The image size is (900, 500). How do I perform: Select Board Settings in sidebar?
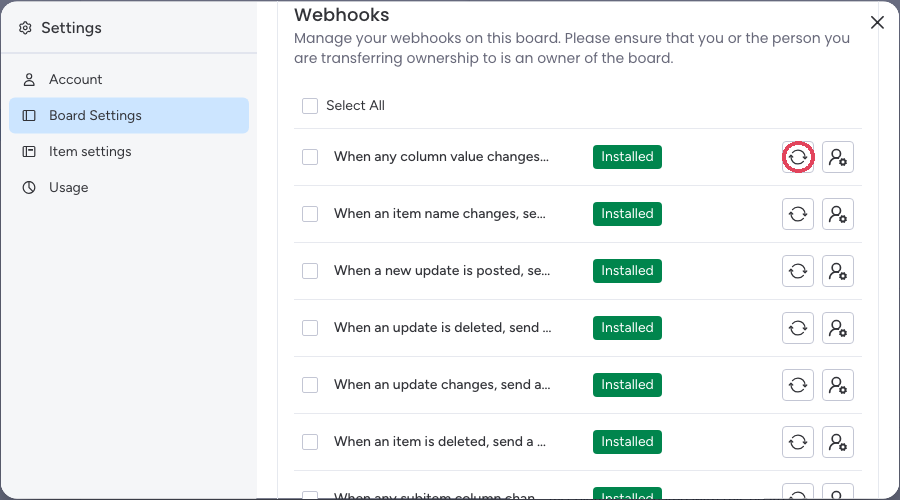pos(129,115)
